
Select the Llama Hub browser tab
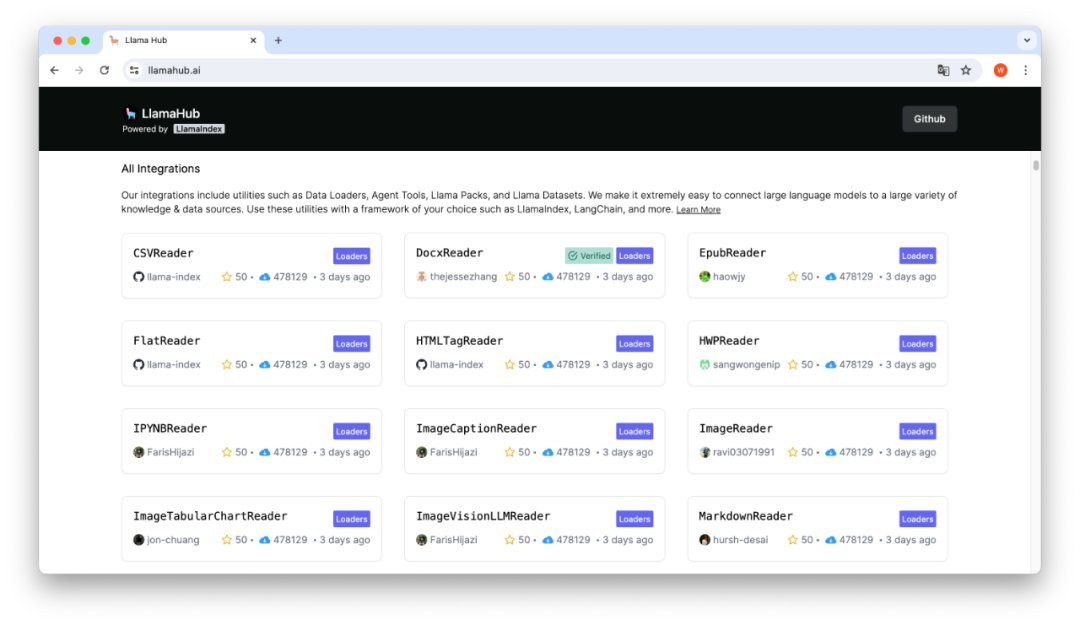click(184, 41)
